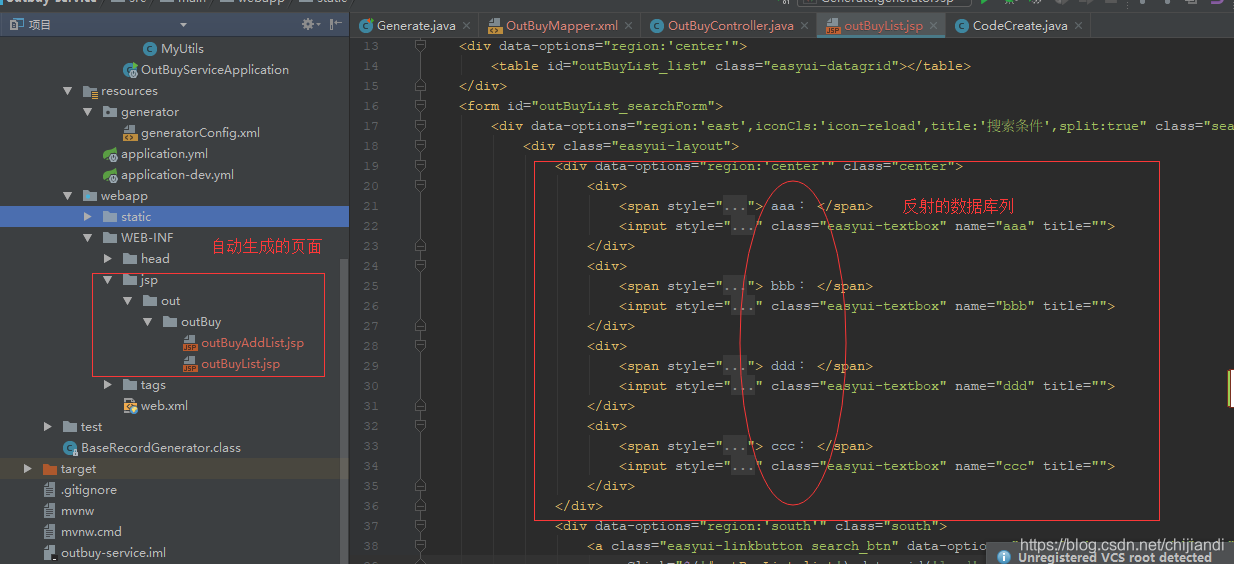Collapse the outBuy folder

click(149, 322)
